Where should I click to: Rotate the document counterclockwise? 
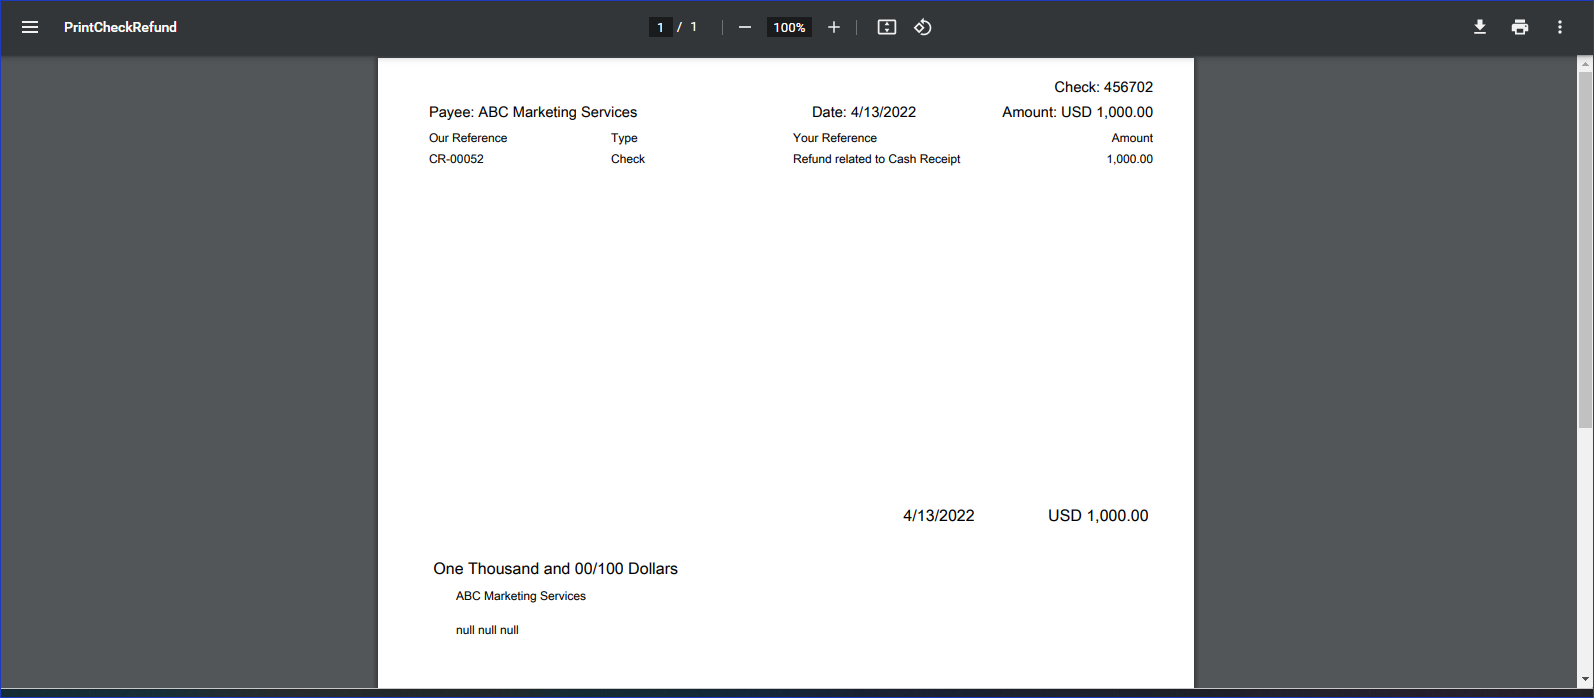coord(923,27)
